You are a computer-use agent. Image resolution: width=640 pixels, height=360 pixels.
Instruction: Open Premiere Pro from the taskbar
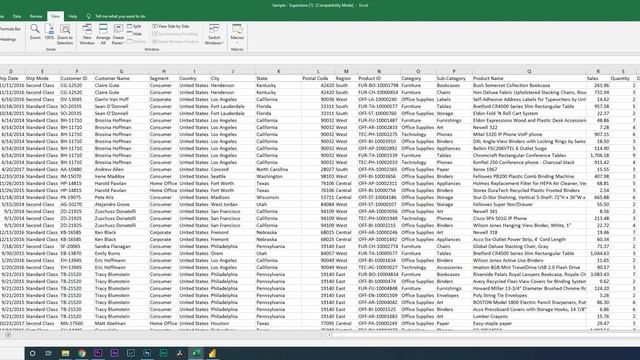[98, 353]
